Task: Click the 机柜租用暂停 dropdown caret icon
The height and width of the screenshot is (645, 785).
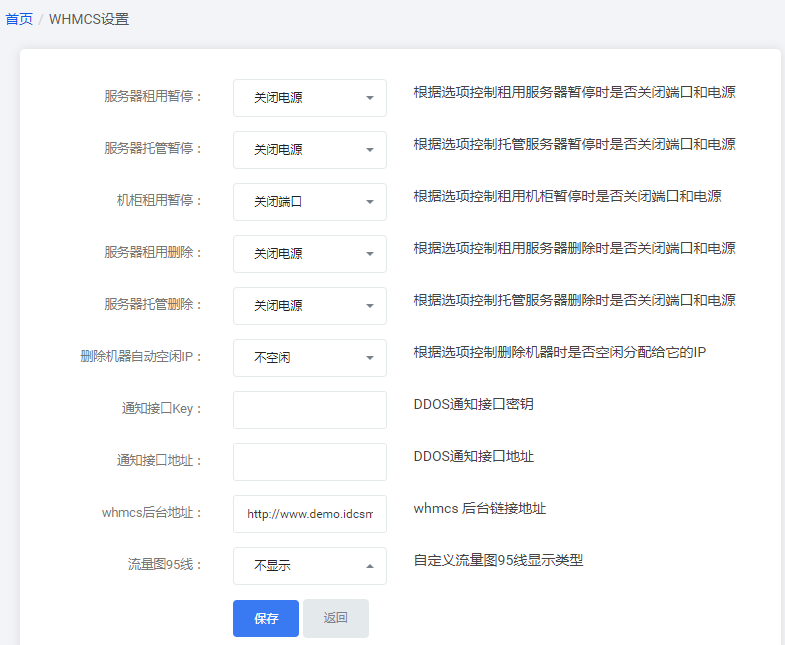Action: tap(370, 202)
